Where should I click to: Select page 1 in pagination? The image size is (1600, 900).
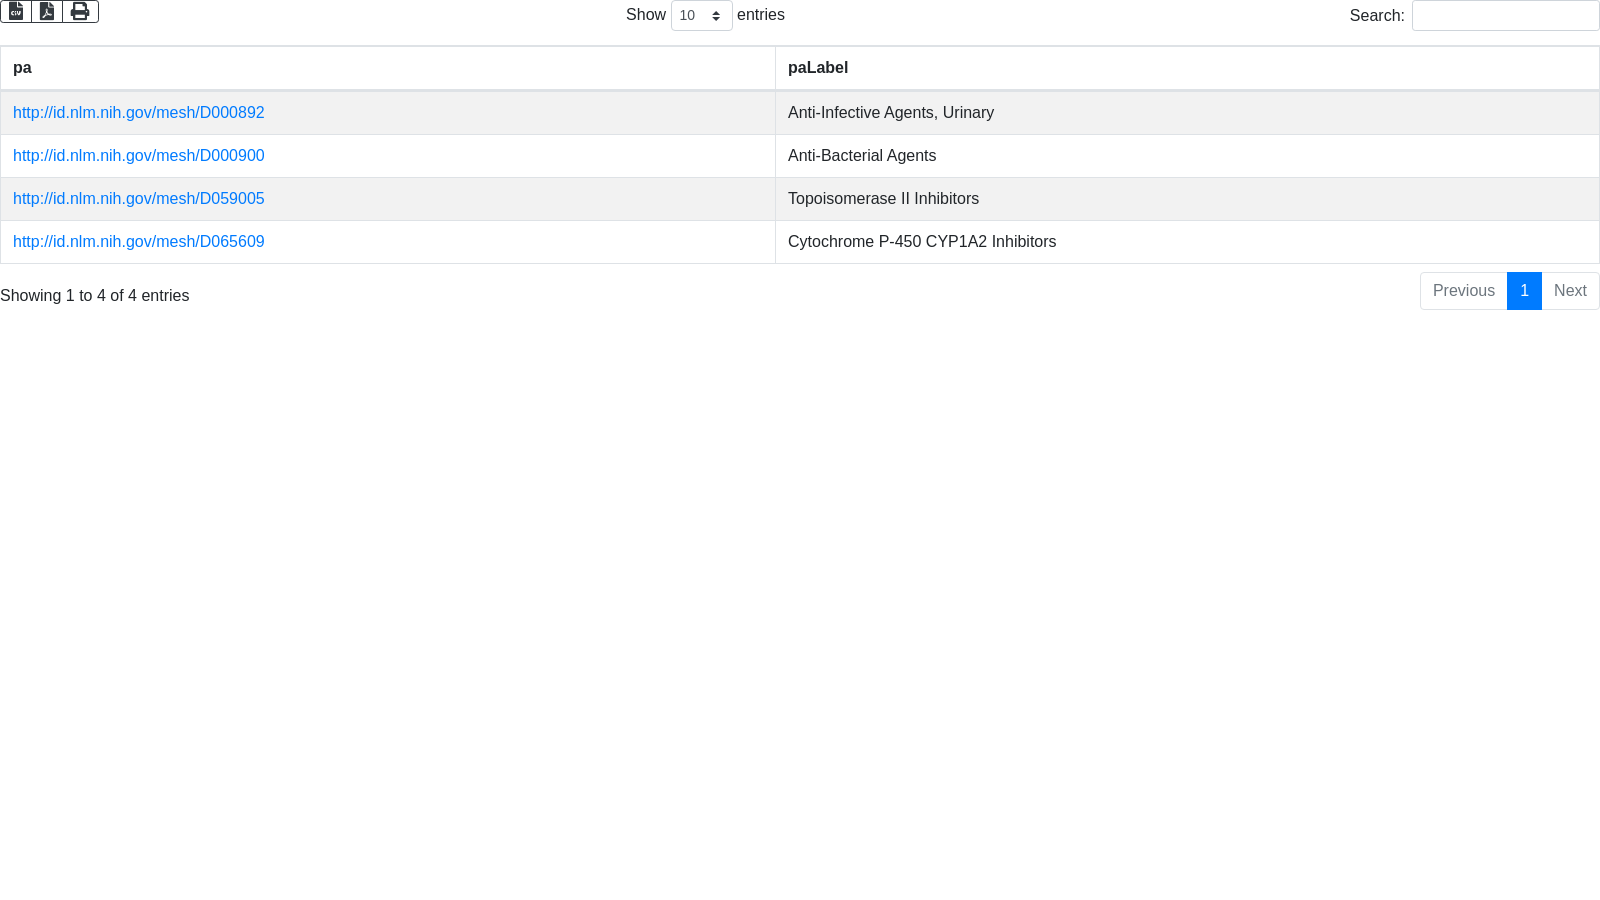pyautogui.click(x=1524, y=291)
